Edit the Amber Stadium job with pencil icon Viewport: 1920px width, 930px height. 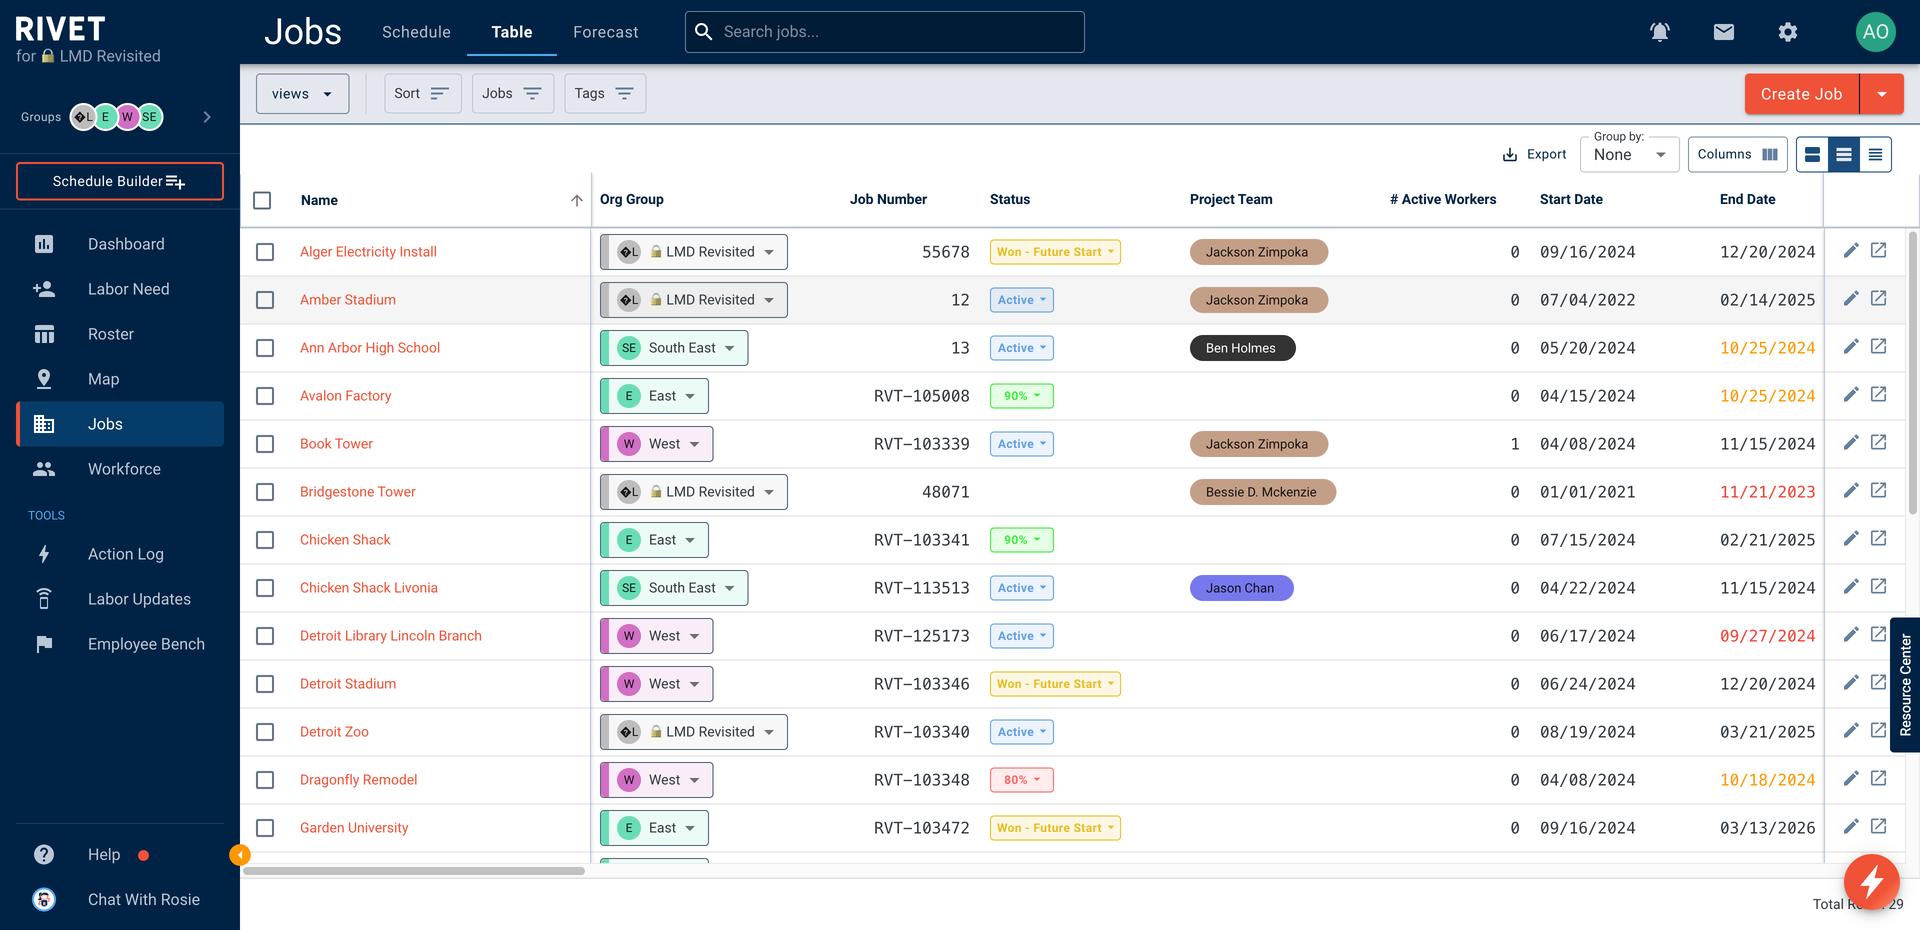click(1850, 297)
